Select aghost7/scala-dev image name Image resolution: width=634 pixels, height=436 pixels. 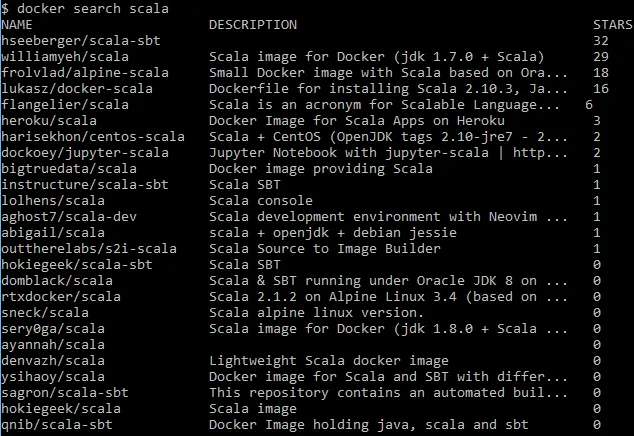tap(69, 217)
